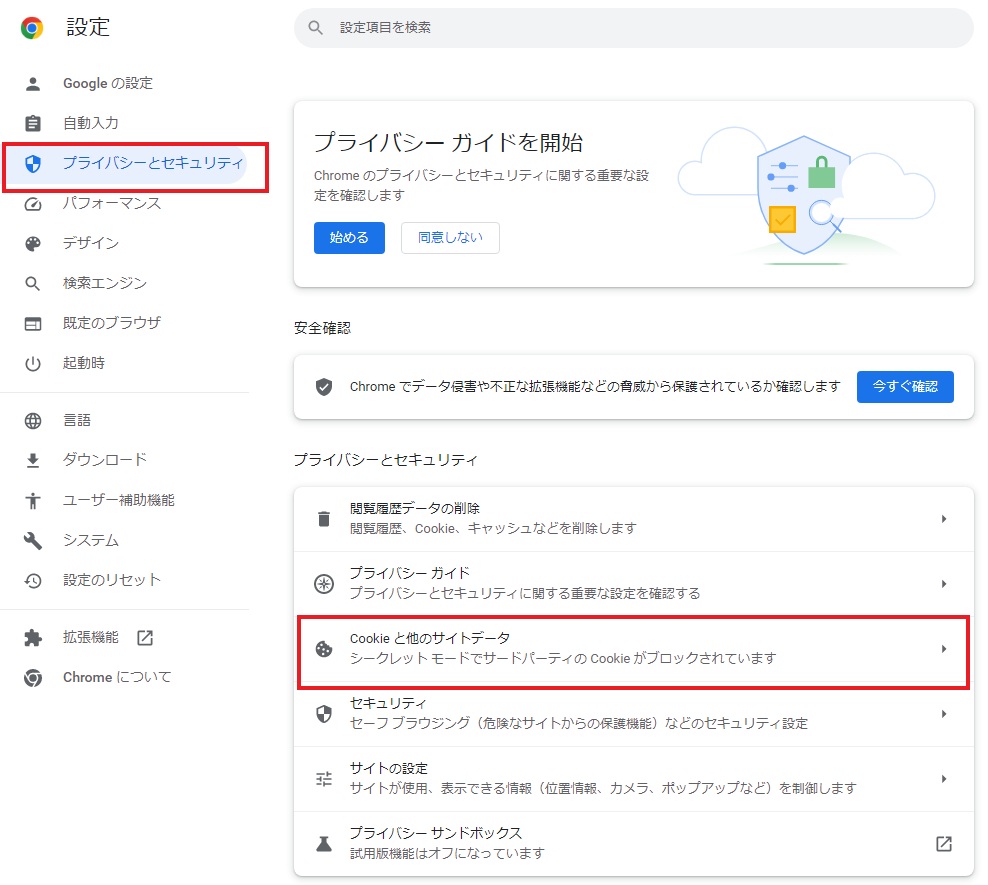Open external link icon on プライバシー サンドボックス row

coord(944,844)
